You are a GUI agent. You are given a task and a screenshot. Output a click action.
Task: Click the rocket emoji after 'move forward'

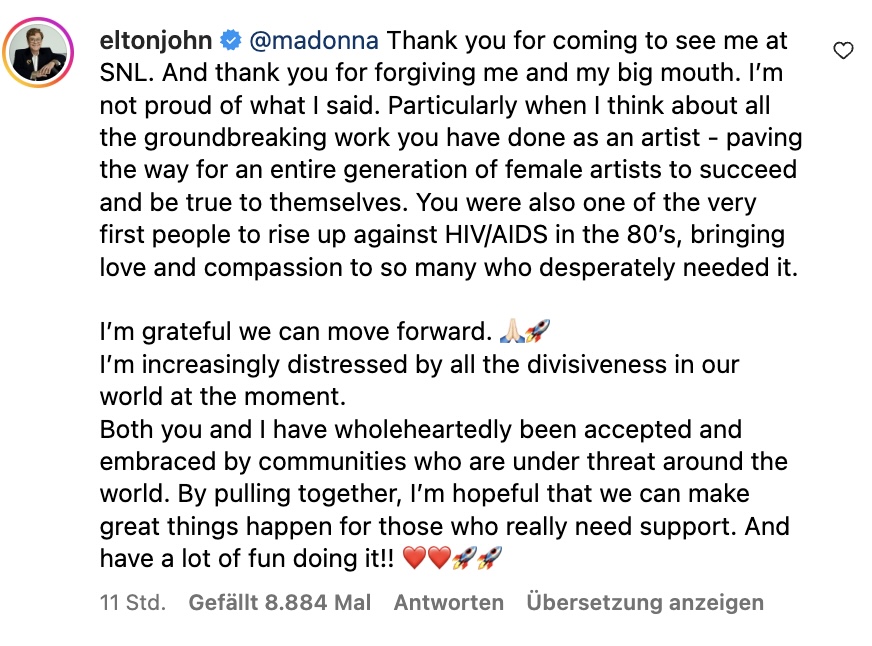point(538,331)
